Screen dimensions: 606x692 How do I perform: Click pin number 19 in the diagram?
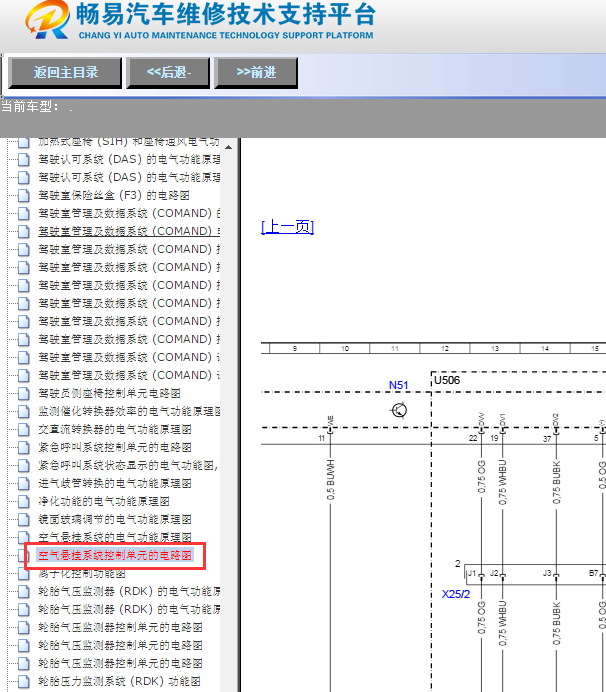coord(494,438)
